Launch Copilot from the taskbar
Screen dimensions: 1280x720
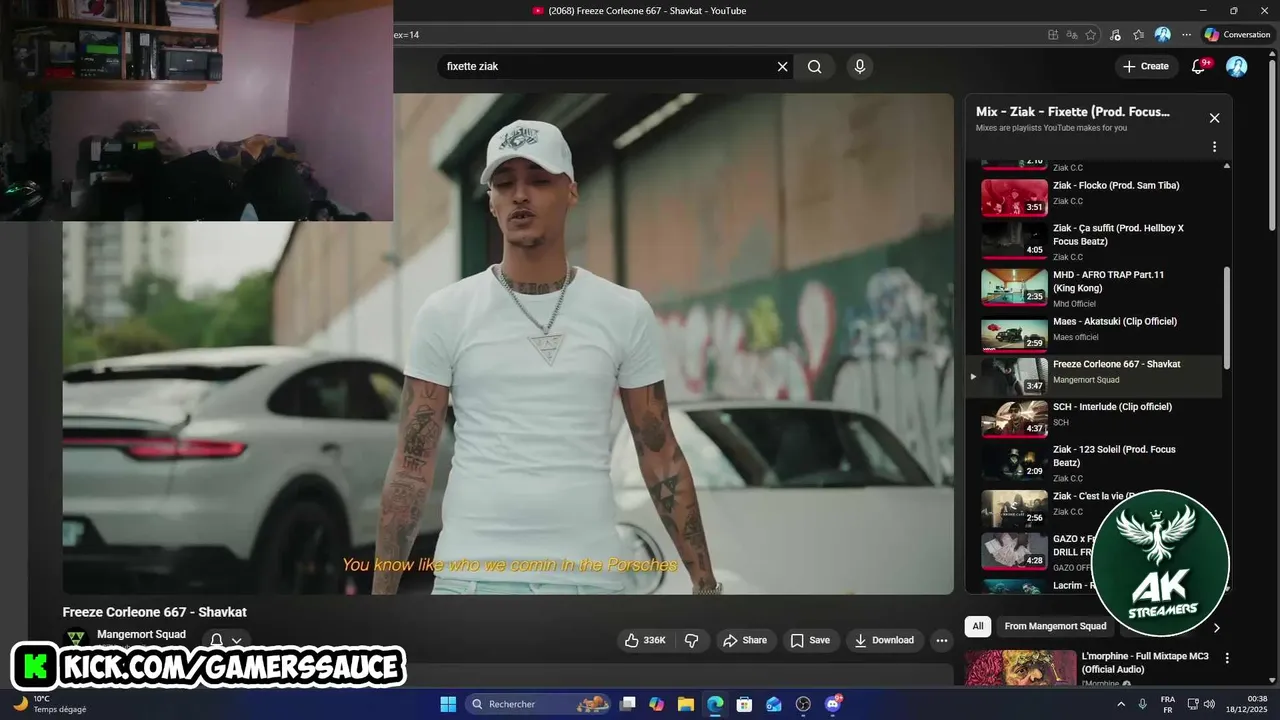(x=656, y=704)
